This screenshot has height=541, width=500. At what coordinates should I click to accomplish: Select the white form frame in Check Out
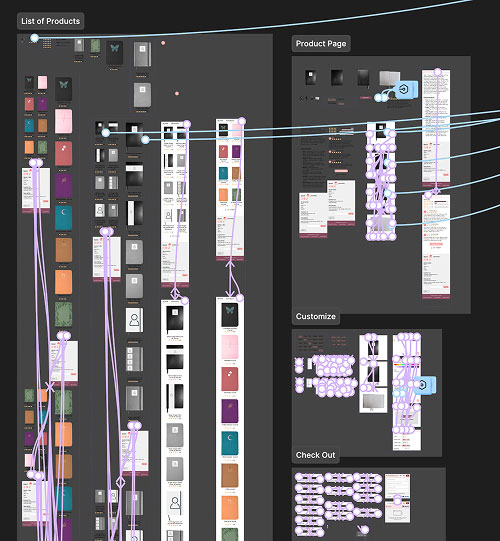(x=398, y=486)
